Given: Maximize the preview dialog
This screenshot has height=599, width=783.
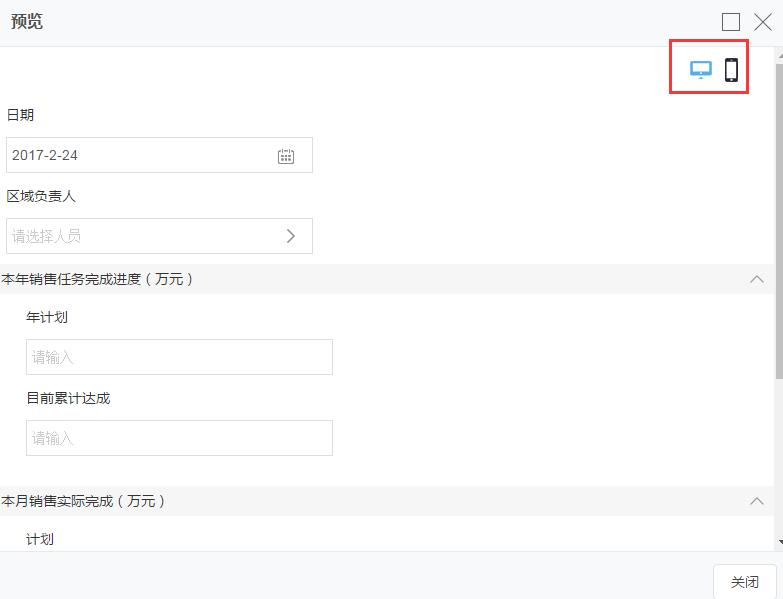Looking at the screenshot, I should pyautogui.click(x=731, y=22).
